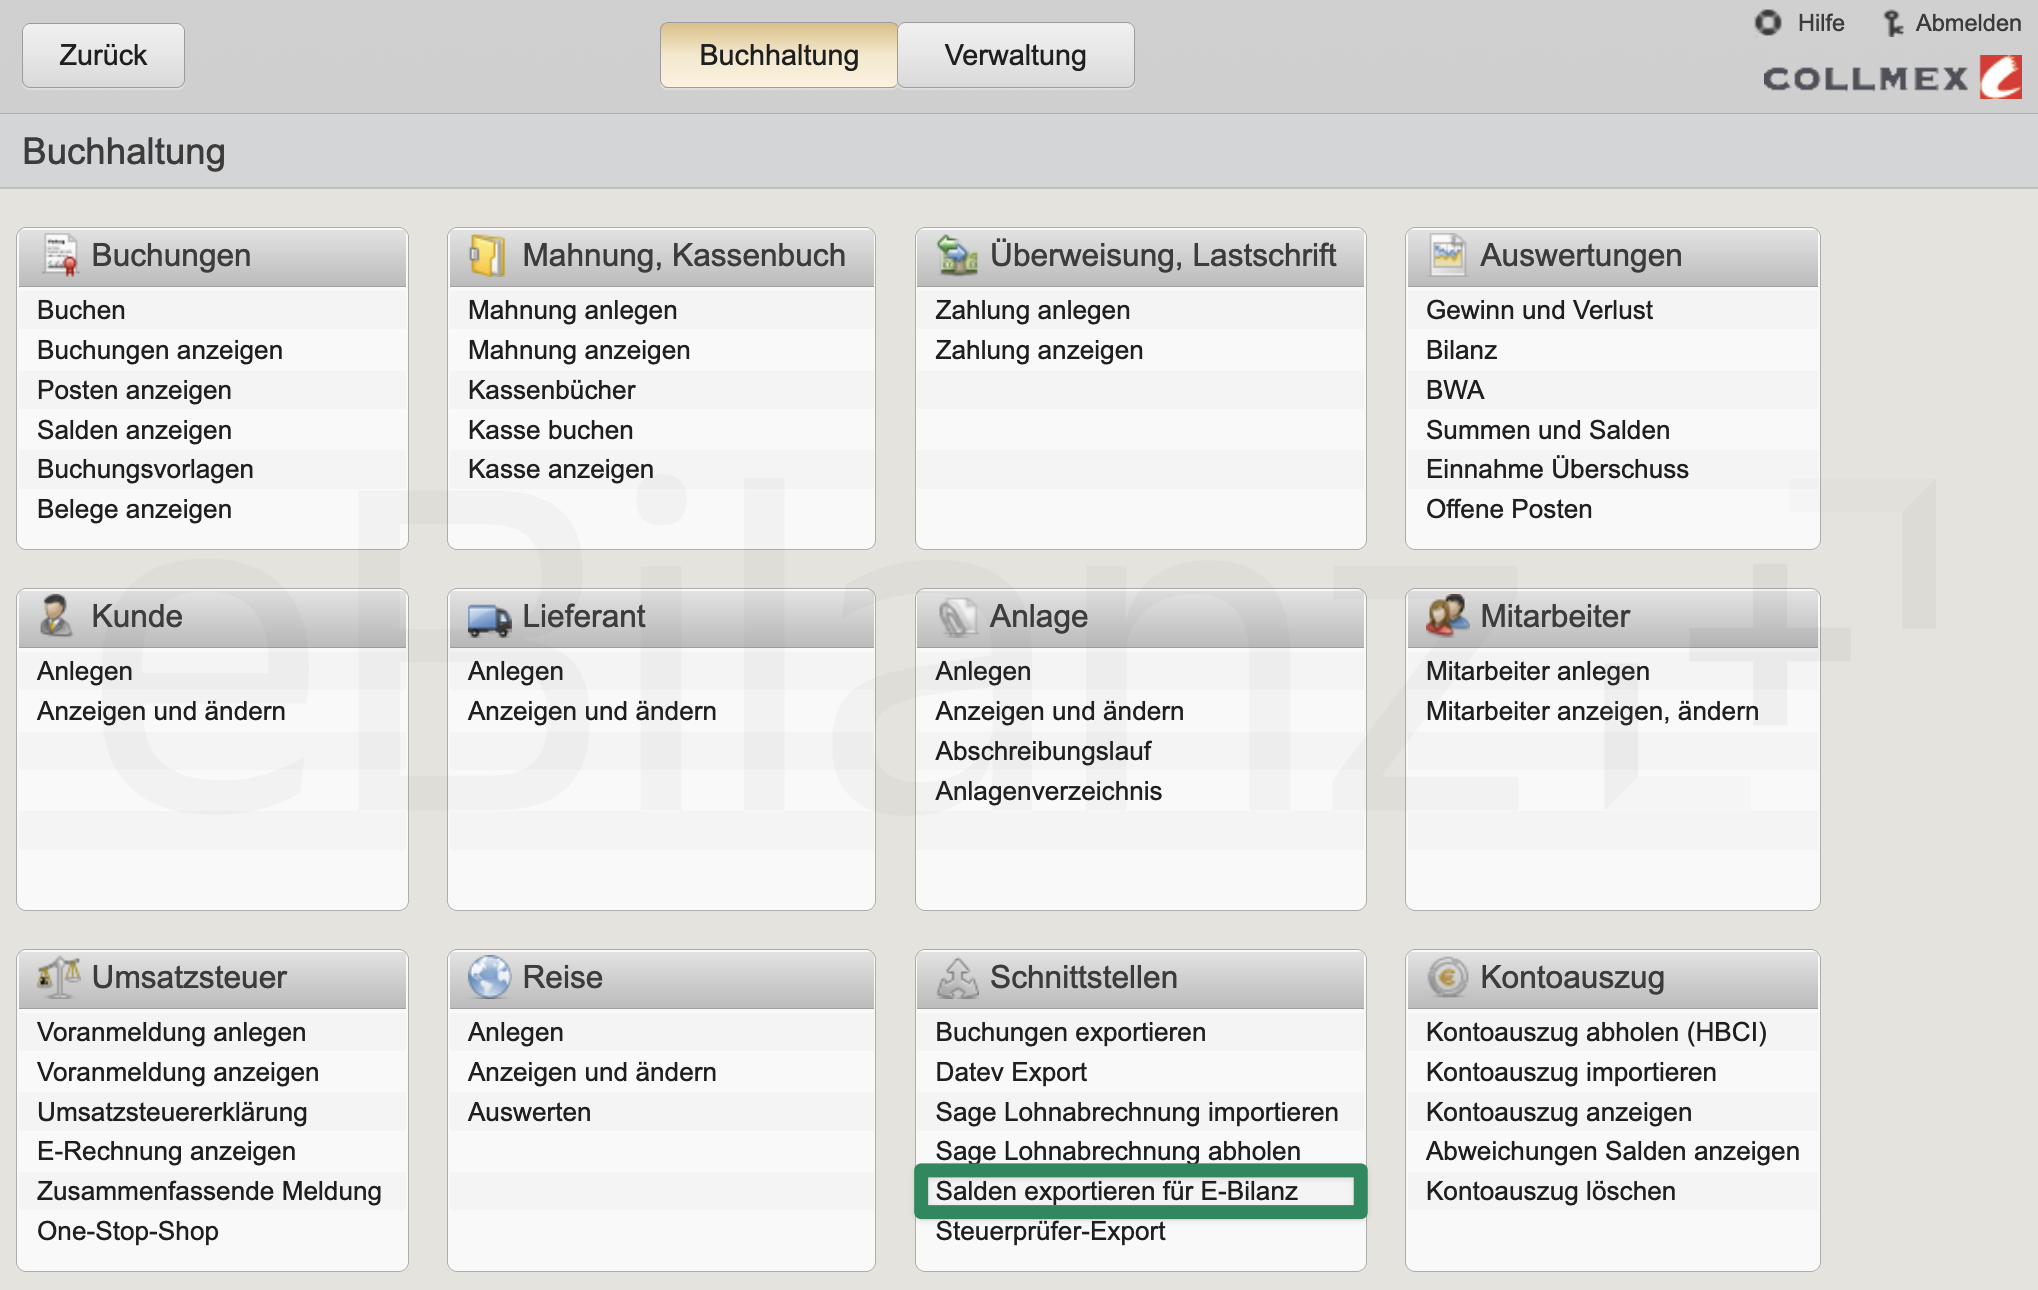This screenshot has height=1290, width=2038.
Task: Open Zusammenfassende Meldung
Action: coord(209,1191)
